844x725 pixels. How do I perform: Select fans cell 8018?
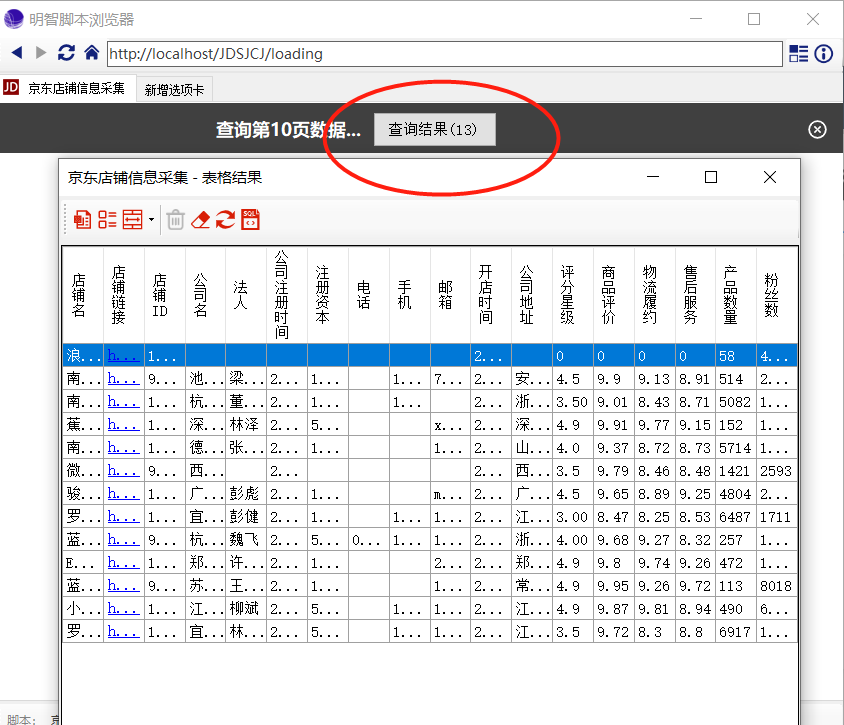click(777, 586)
